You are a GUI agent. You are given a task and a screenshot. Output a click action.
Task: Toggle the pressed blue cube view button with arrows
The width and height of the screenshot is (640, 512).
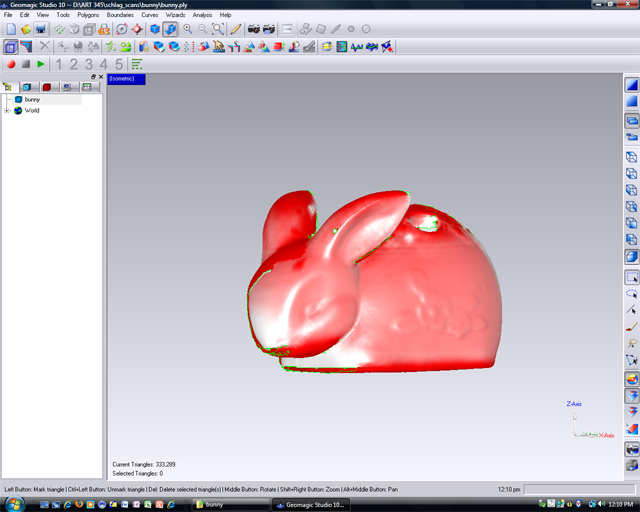tap(170, 29)
